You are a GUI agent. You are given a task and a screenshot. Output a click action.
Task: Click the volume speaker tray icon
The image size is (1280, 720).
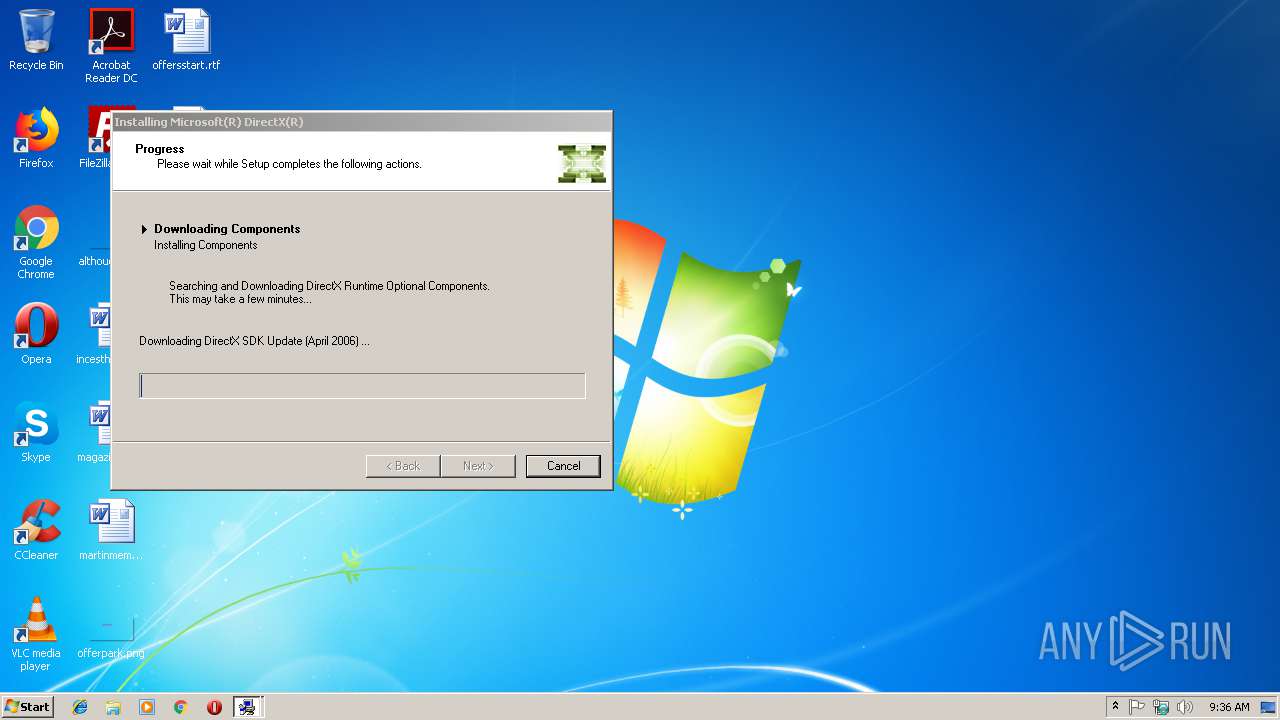coord(1185,707)
